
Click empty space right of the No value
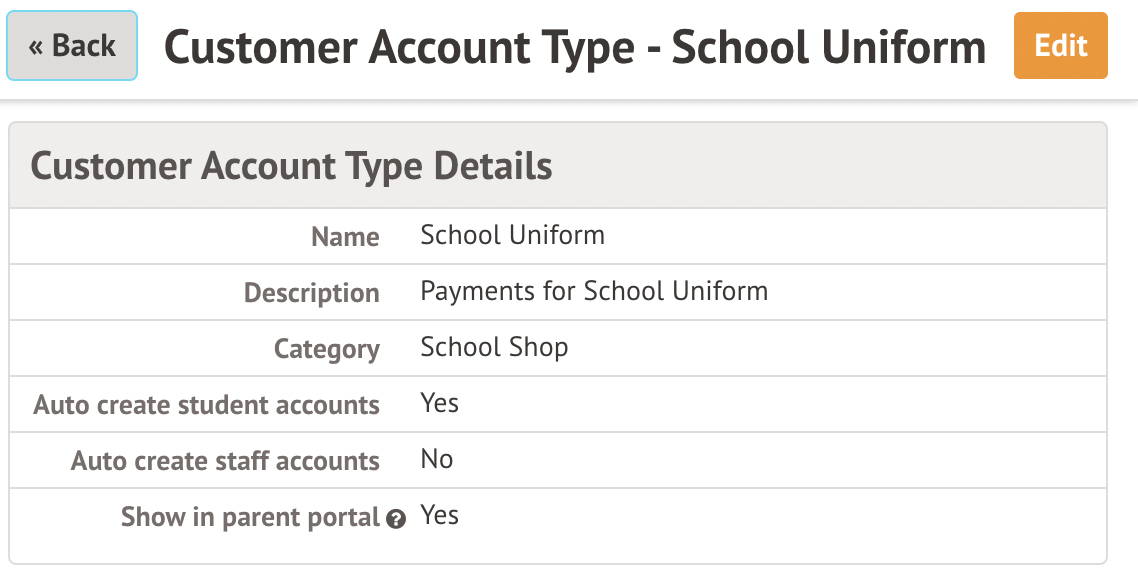760,460
